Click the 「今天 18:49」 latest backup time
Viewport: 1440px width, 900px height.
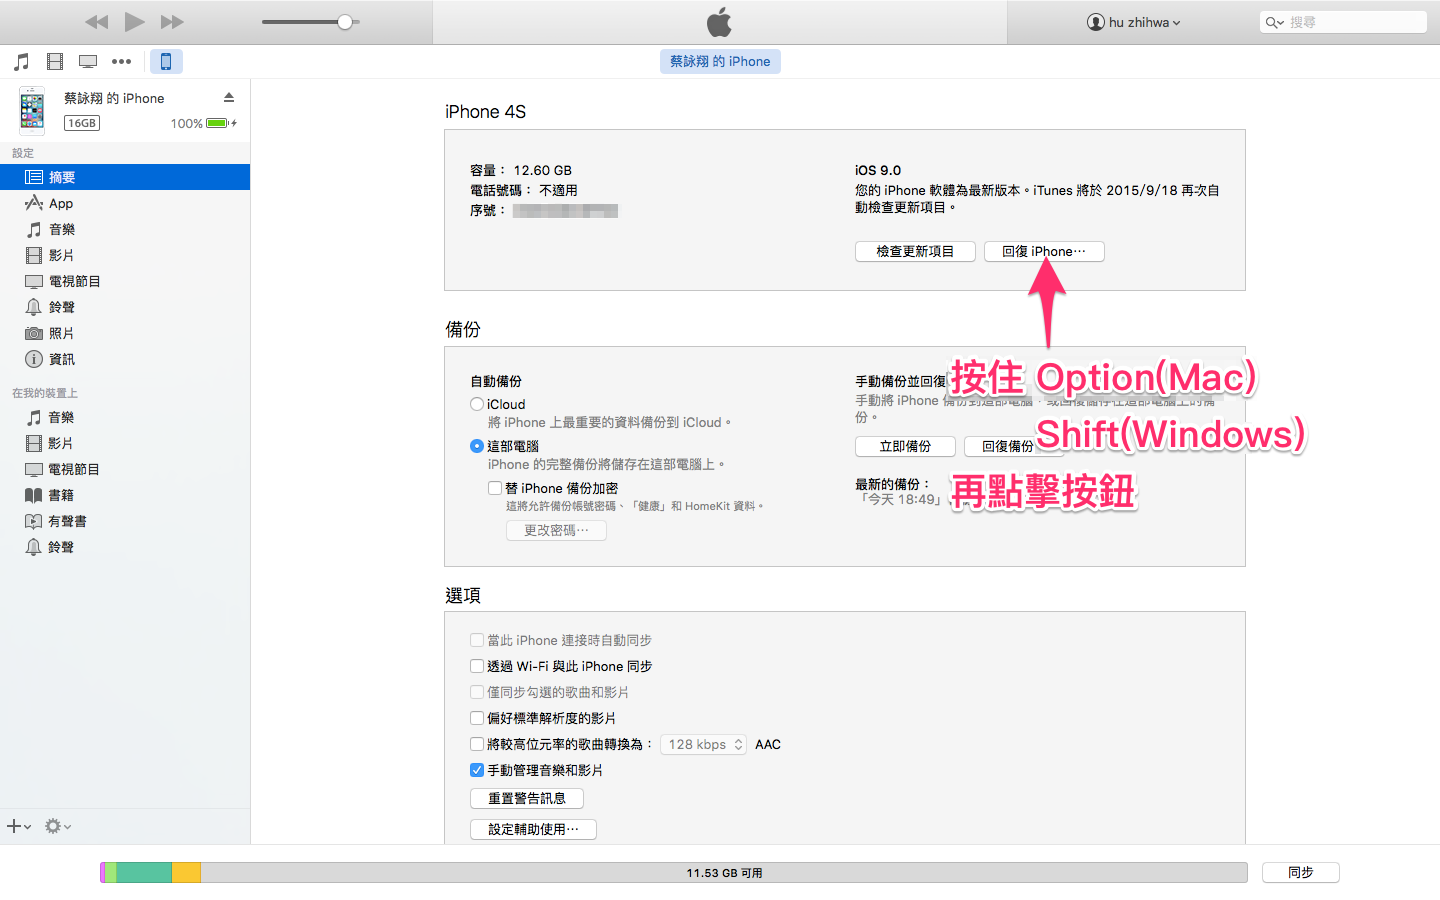click(901, 499)
